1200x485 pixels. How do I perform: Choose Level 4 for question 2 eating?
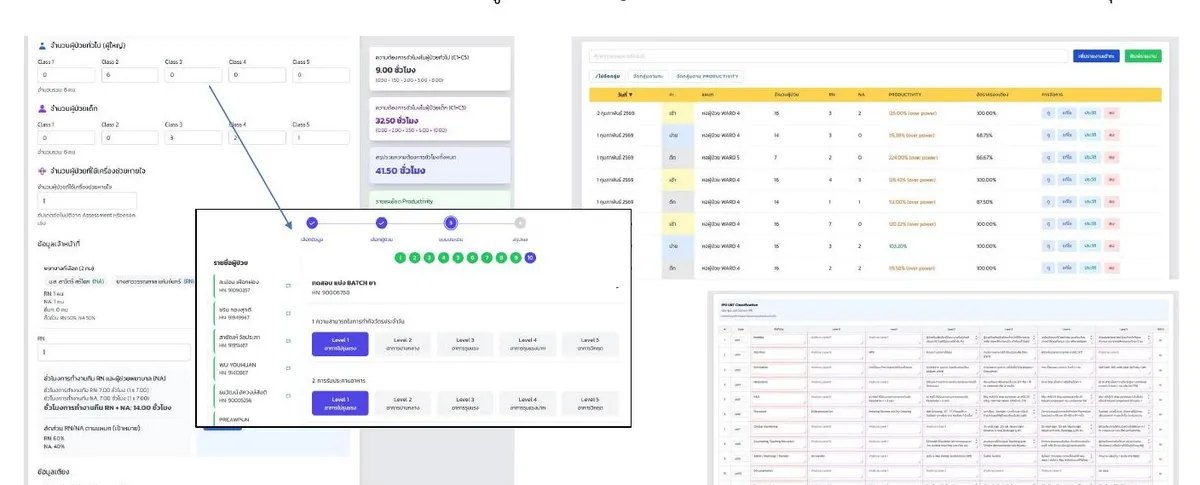click(x=527, y=402)
